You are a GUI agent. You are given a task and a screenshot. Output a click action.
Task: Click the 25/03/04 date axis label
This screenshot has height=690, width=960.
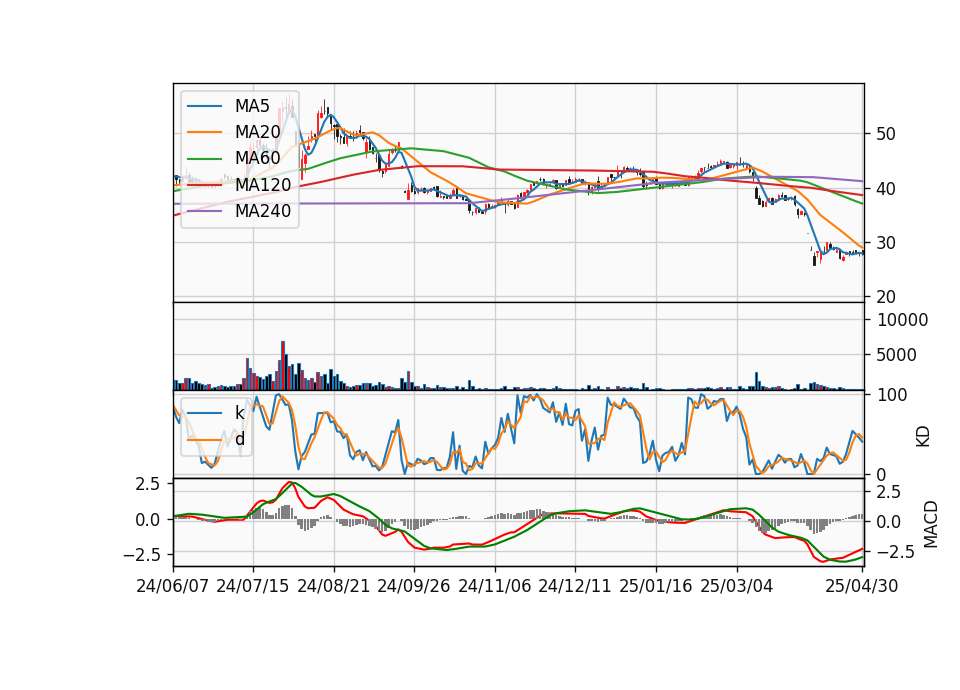pyautogui.click(x=737, y=586)
